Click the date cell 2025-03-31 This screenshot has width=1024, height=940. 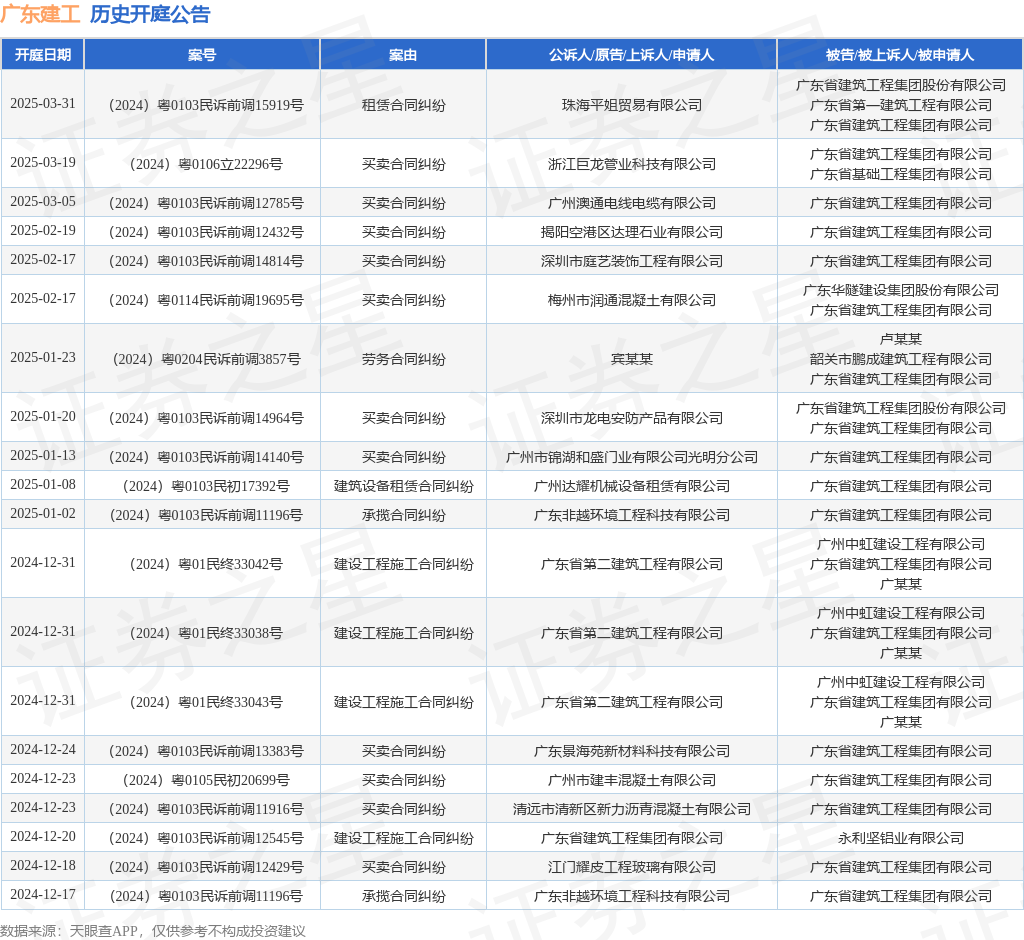click(42, 104)
